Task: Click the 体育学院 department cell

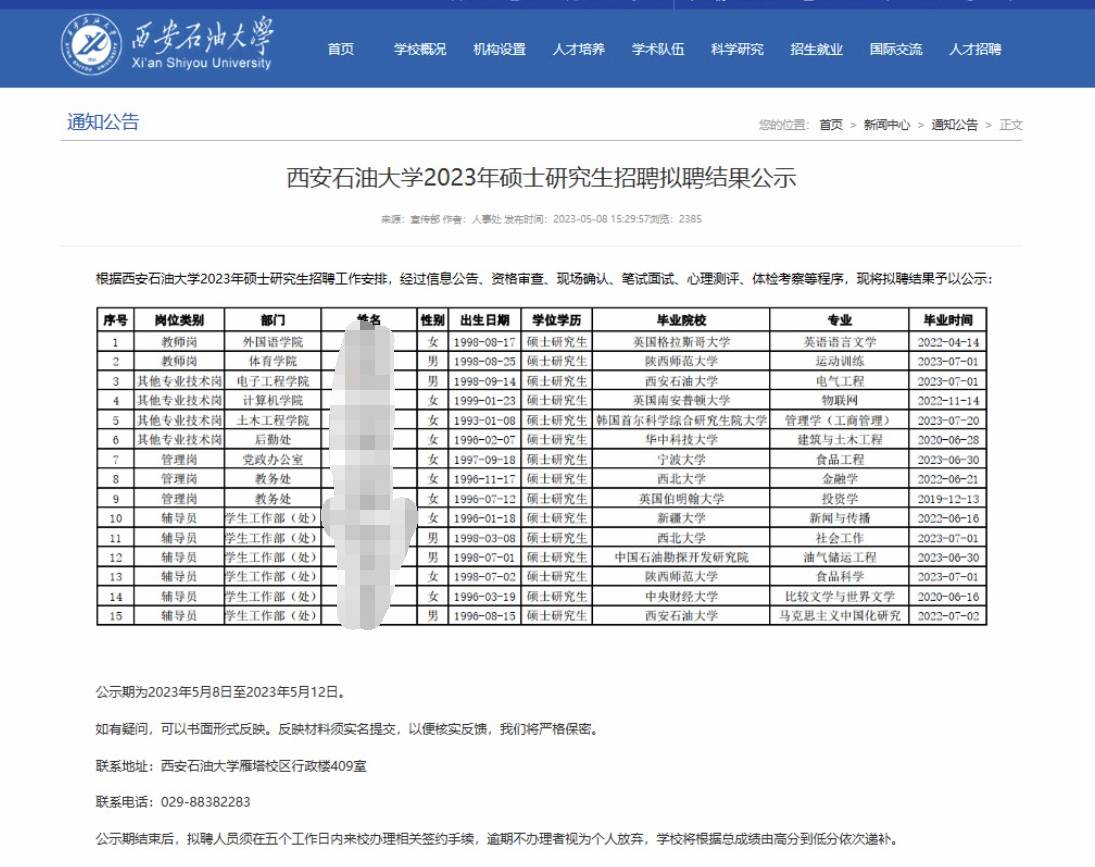Action: click(272, 362)
